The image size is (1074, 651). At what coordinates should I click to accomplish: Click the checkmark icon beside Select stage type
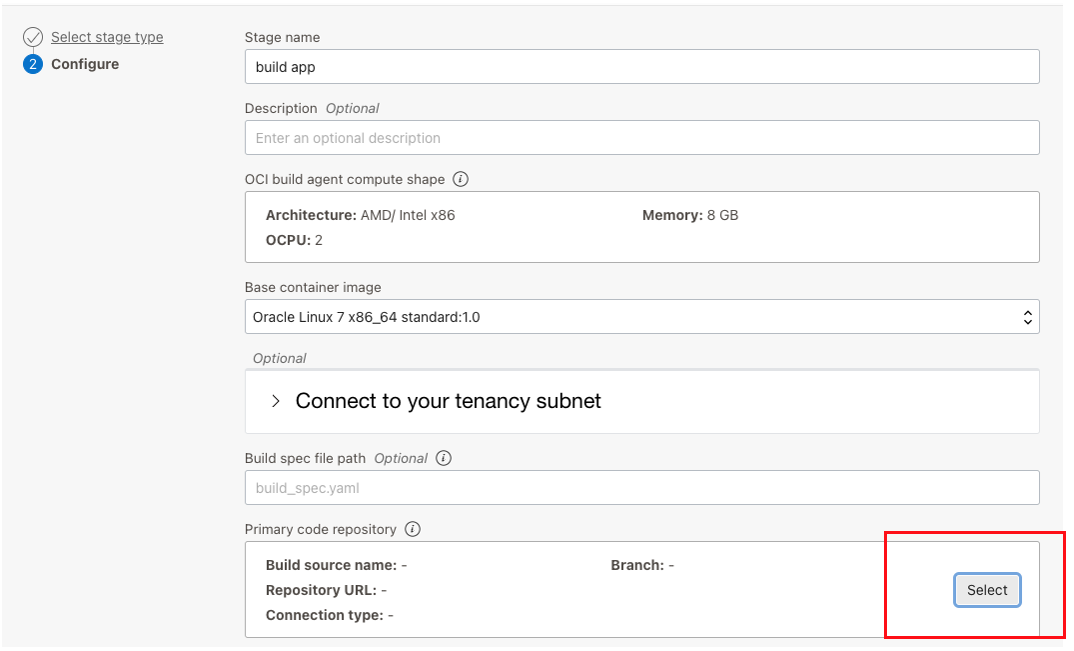coord(33,38)
